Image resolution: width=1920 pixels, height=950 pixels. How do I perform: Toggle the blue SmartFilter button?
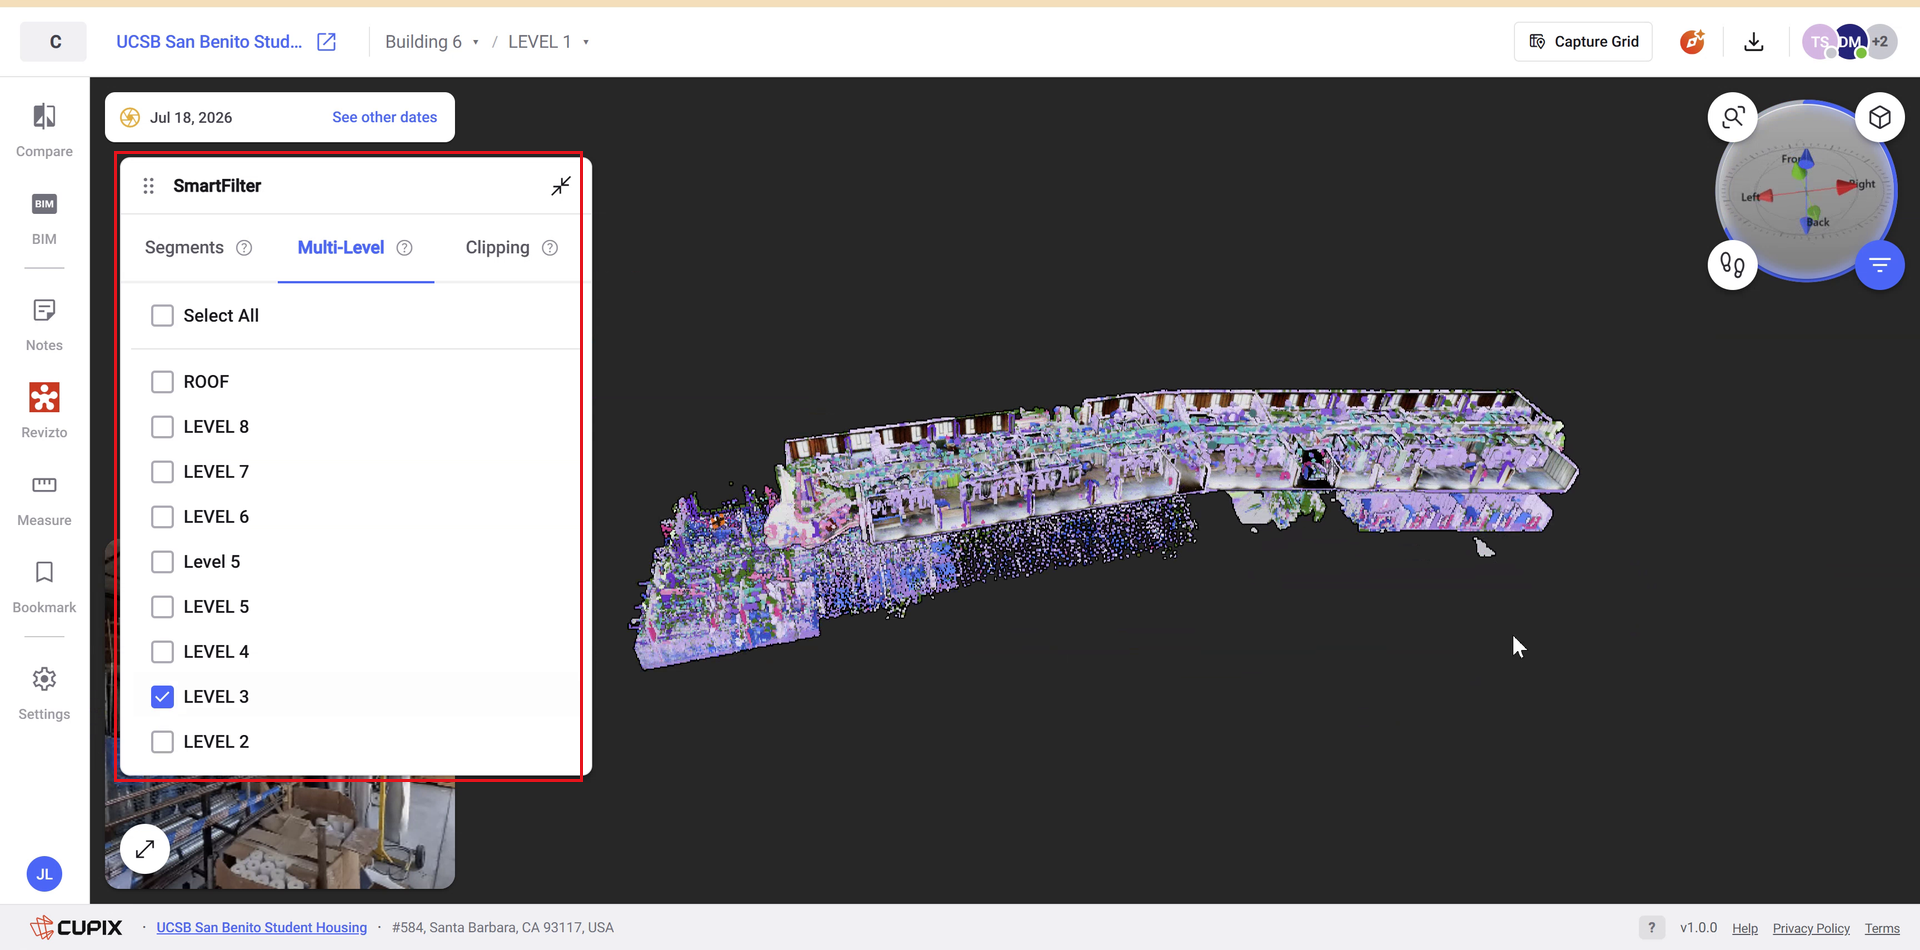(x=1880, y=265)
